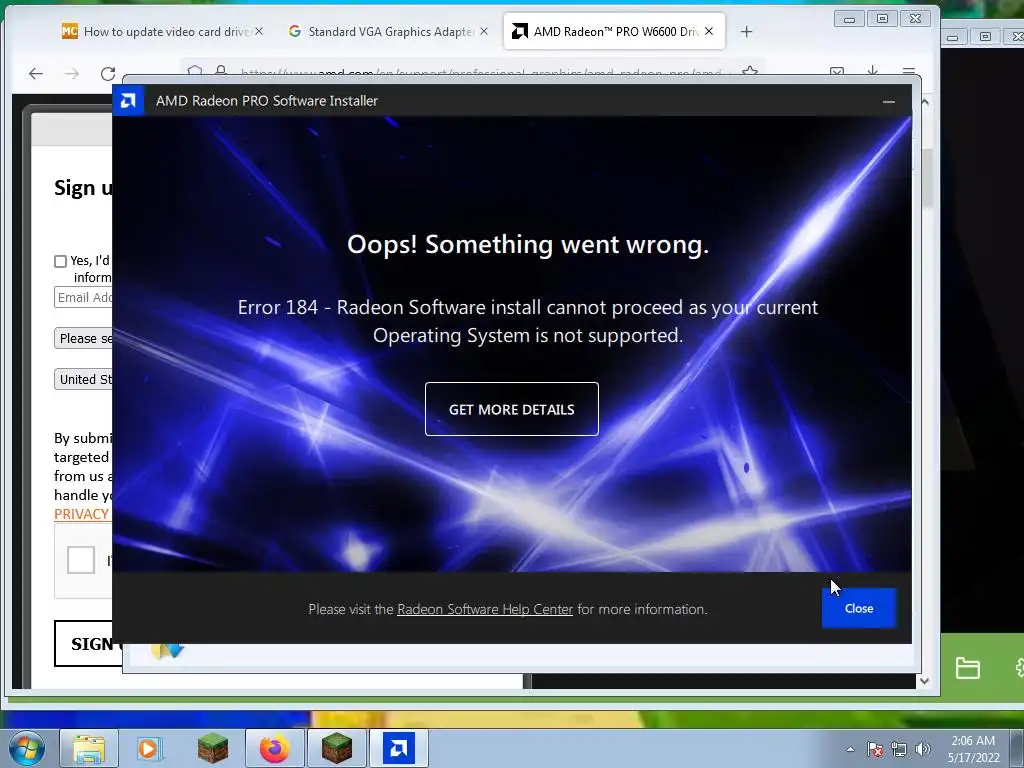Select AMD installer taskbar button
This screenshot has width=1024, height=768.
(x=398, y=748)
